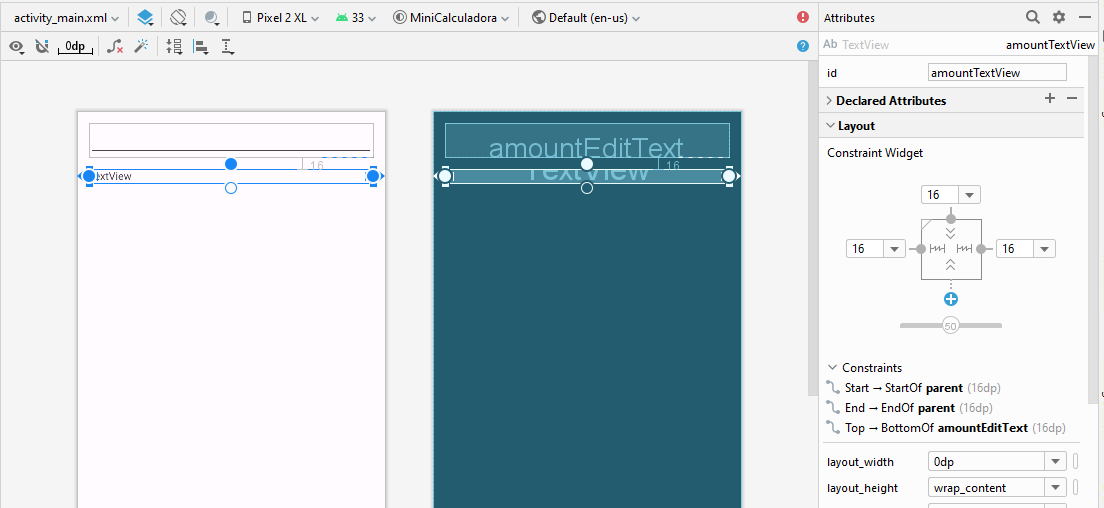Open the activity_main.xml file menu
Viewport: 1104px width, 508px height.
point(67,18)
